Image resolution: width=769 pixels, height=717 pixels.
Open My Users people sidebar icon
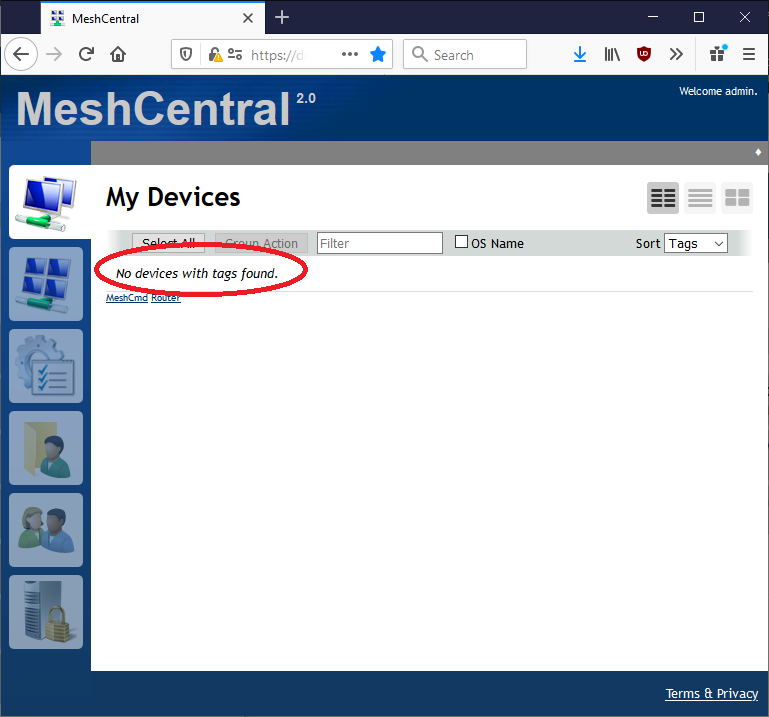click(46, 530)
